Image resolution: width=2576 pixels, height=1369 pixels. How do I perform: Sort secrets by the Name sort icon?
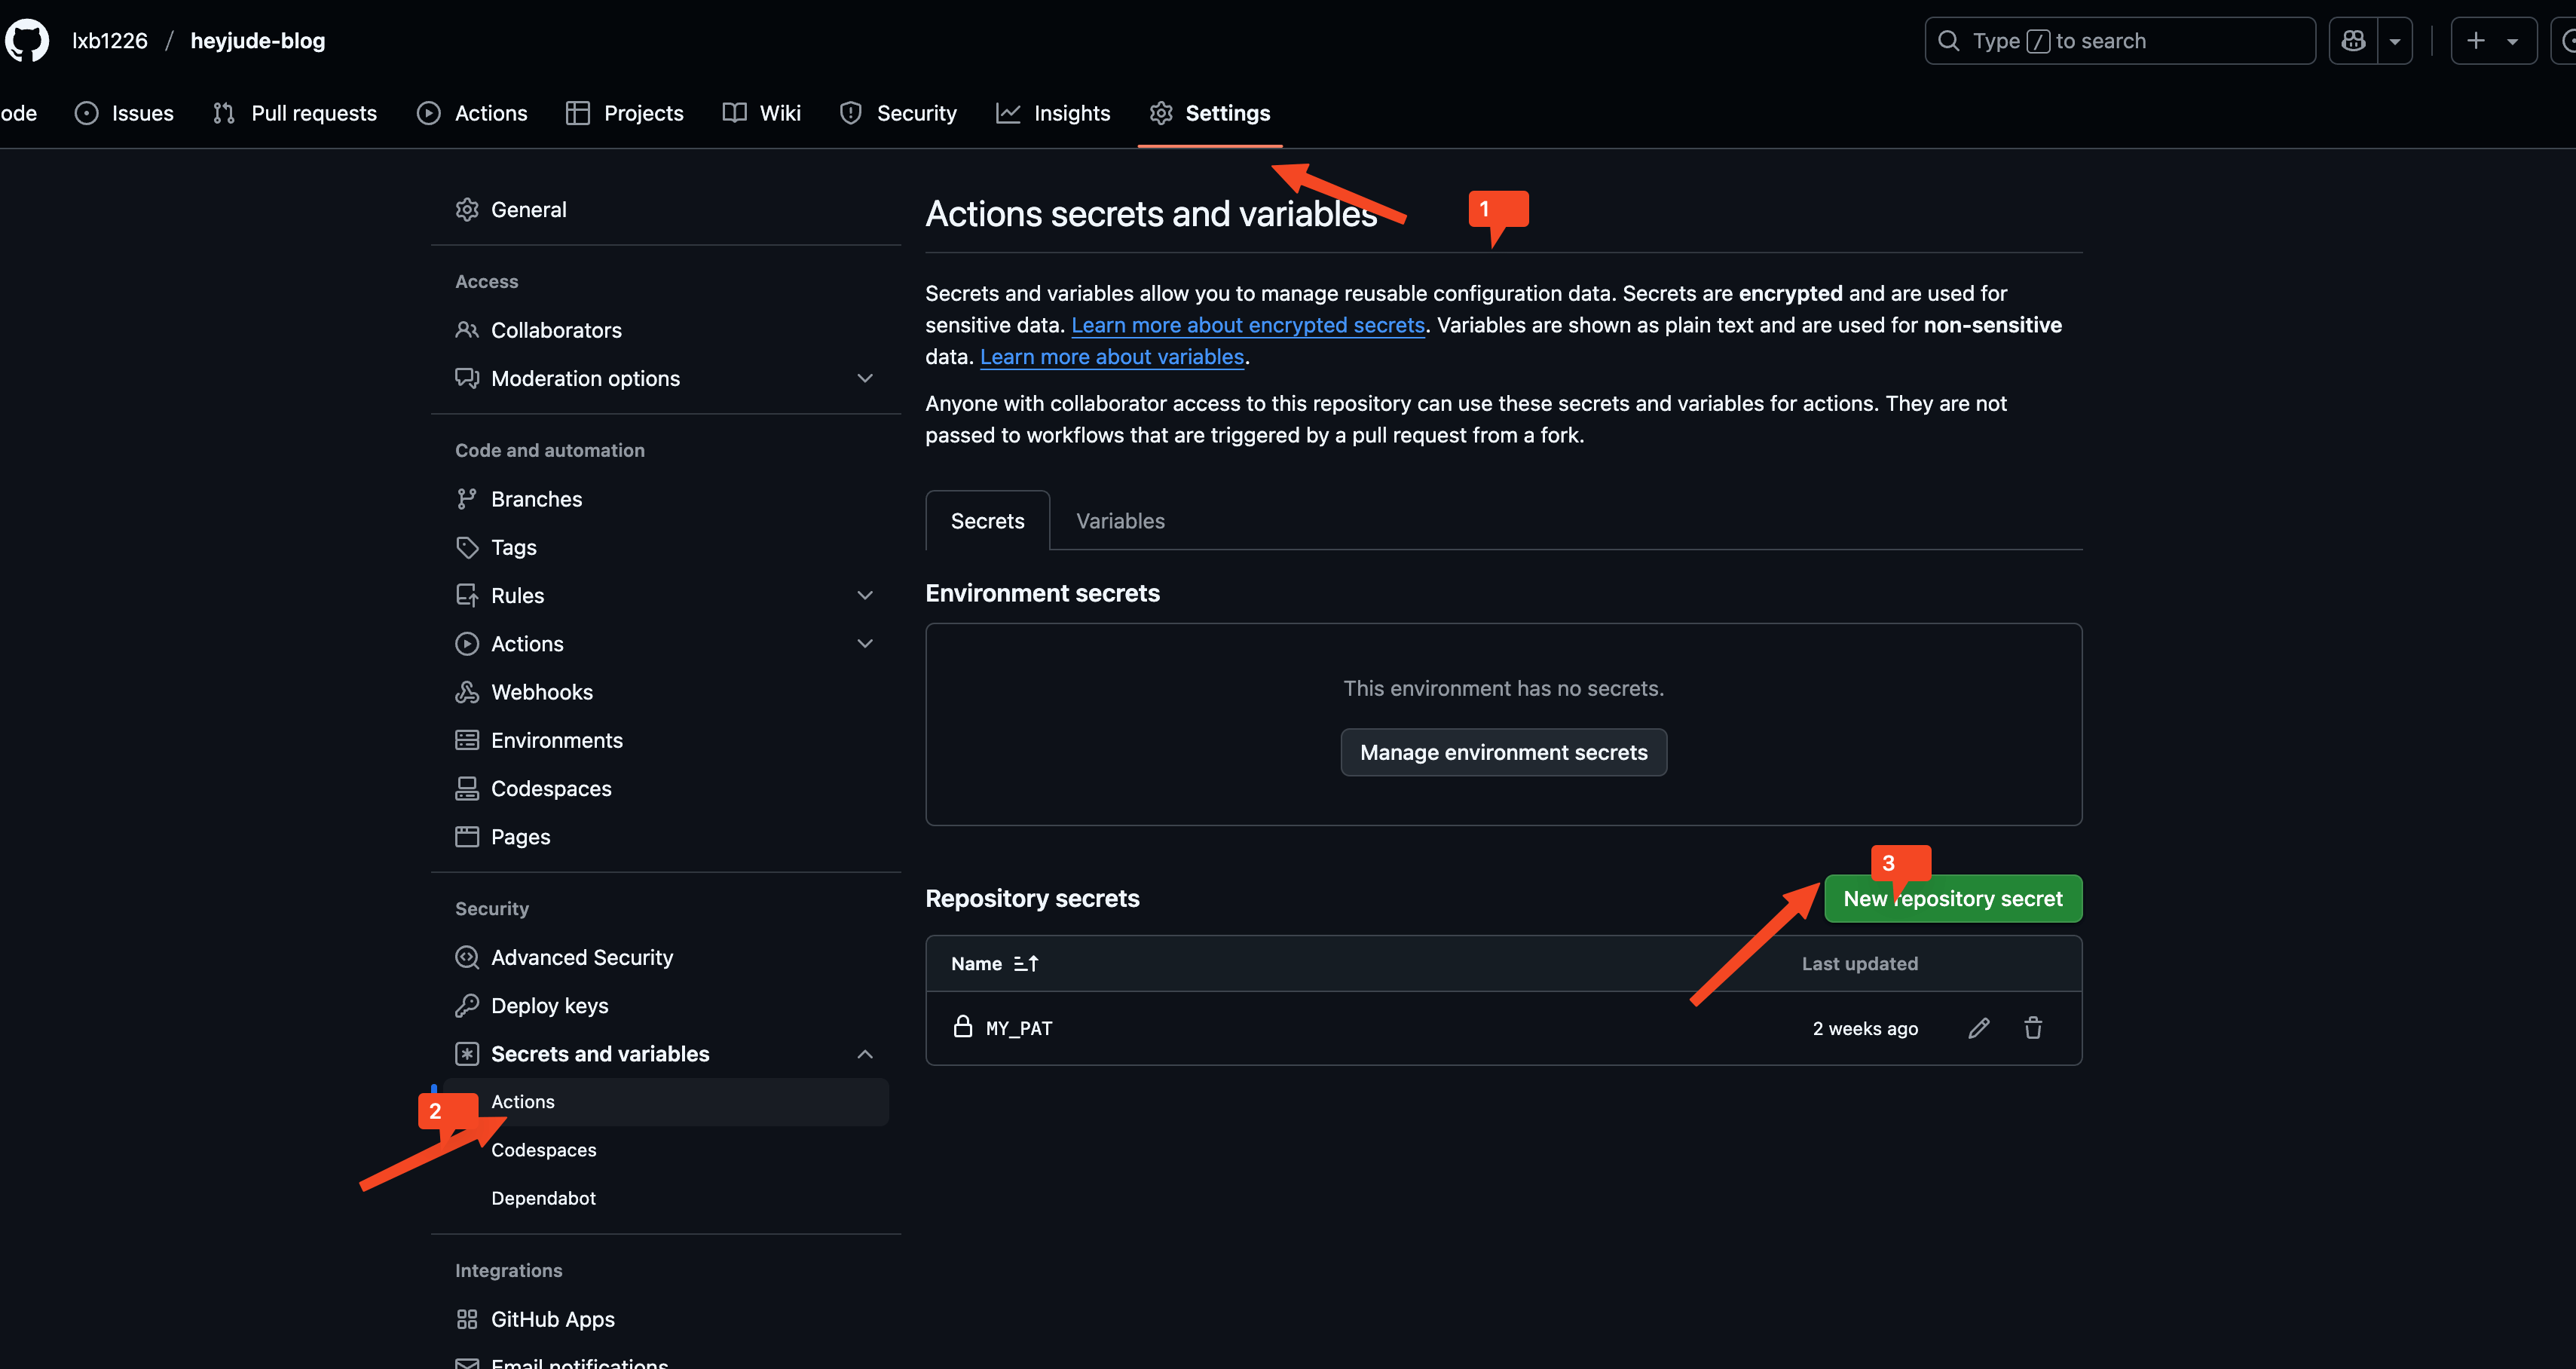pyautogui.click(x=1026, y=964)
